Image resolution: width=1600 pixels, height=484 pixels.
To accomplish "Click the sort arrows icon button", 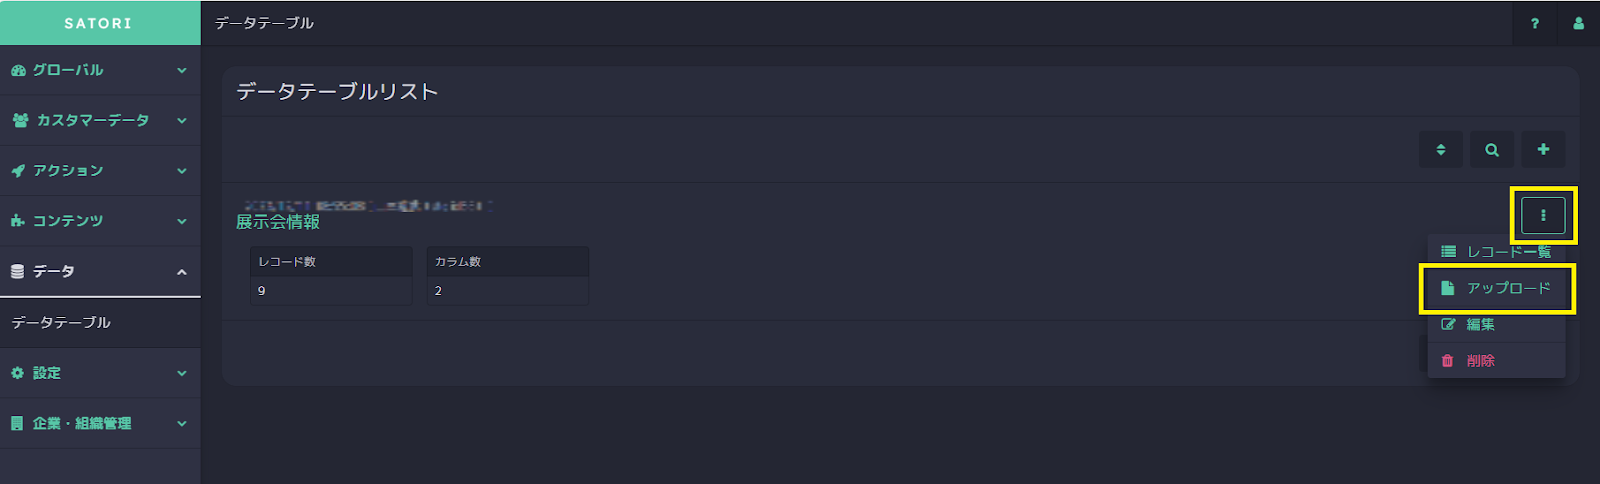I will [x=1441, y=150].
